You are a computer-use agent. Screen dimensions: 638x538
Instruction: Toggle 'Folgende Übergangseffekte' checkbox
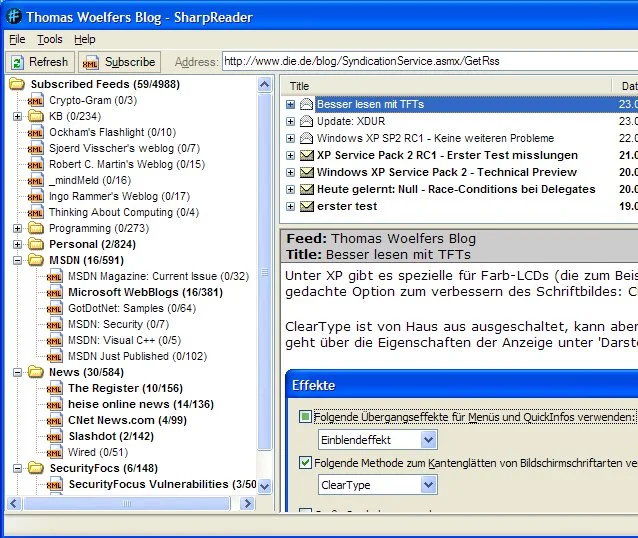pos(305,417)
